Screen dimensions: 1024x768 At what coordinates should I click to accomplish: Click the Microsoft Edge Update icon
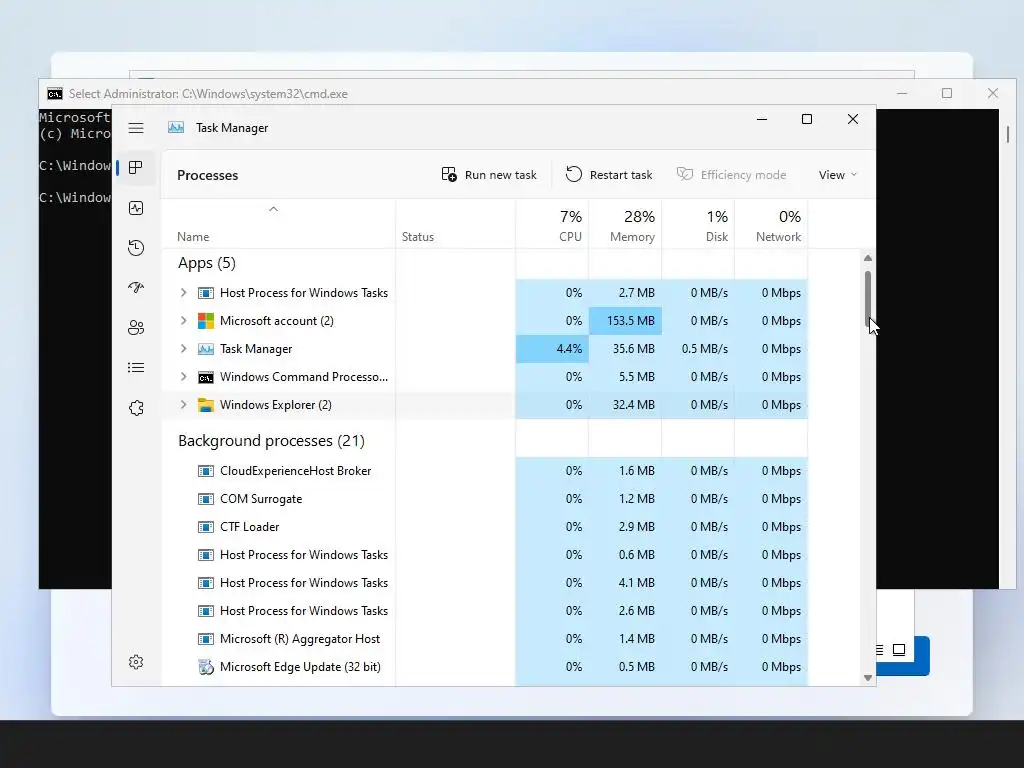[x=206, y=667]
